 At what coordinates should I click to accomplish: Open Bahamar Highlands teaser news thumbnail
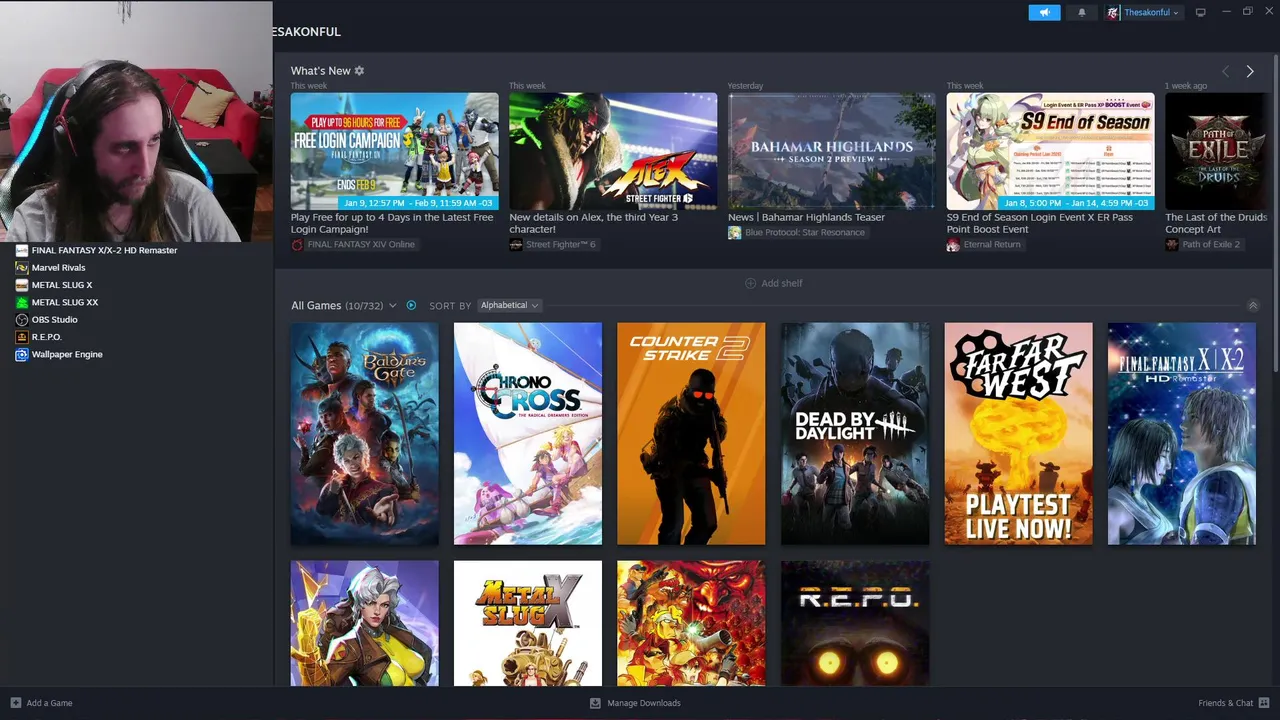(832, 151)
